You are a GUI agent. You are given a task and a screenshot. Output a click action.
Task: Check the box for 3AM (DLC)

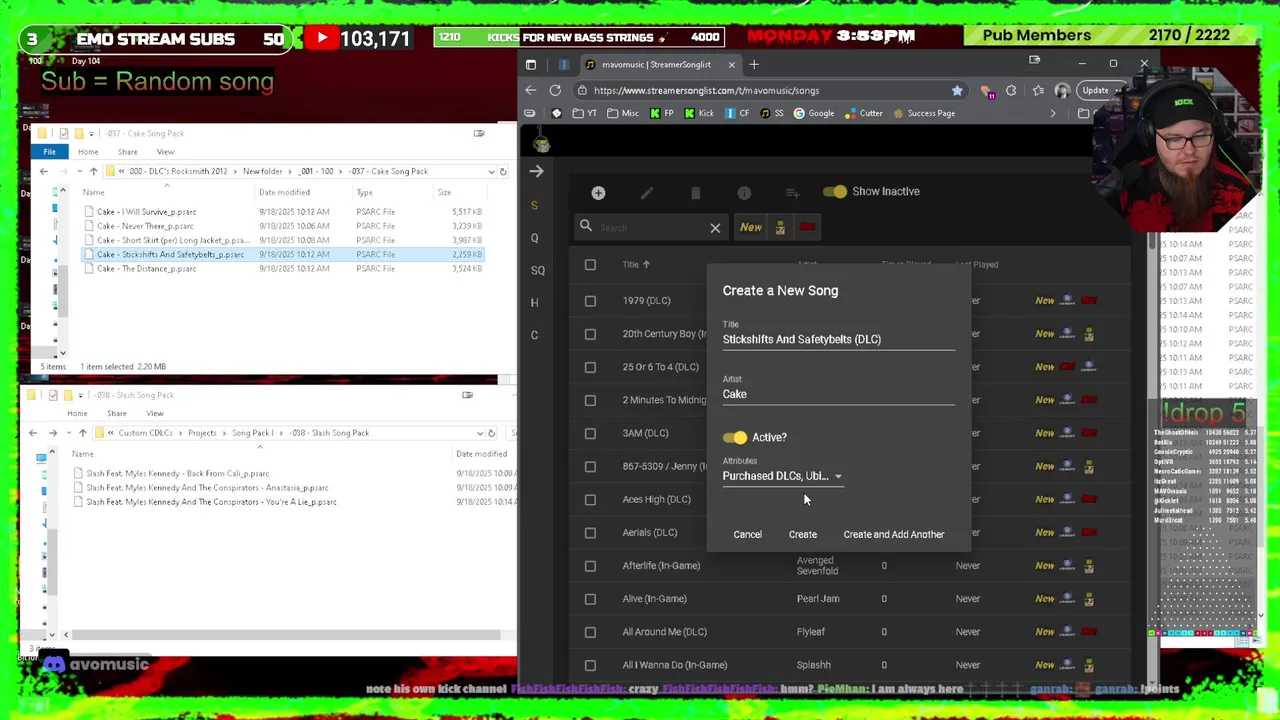pyautogui.click(x=590, y=433)
